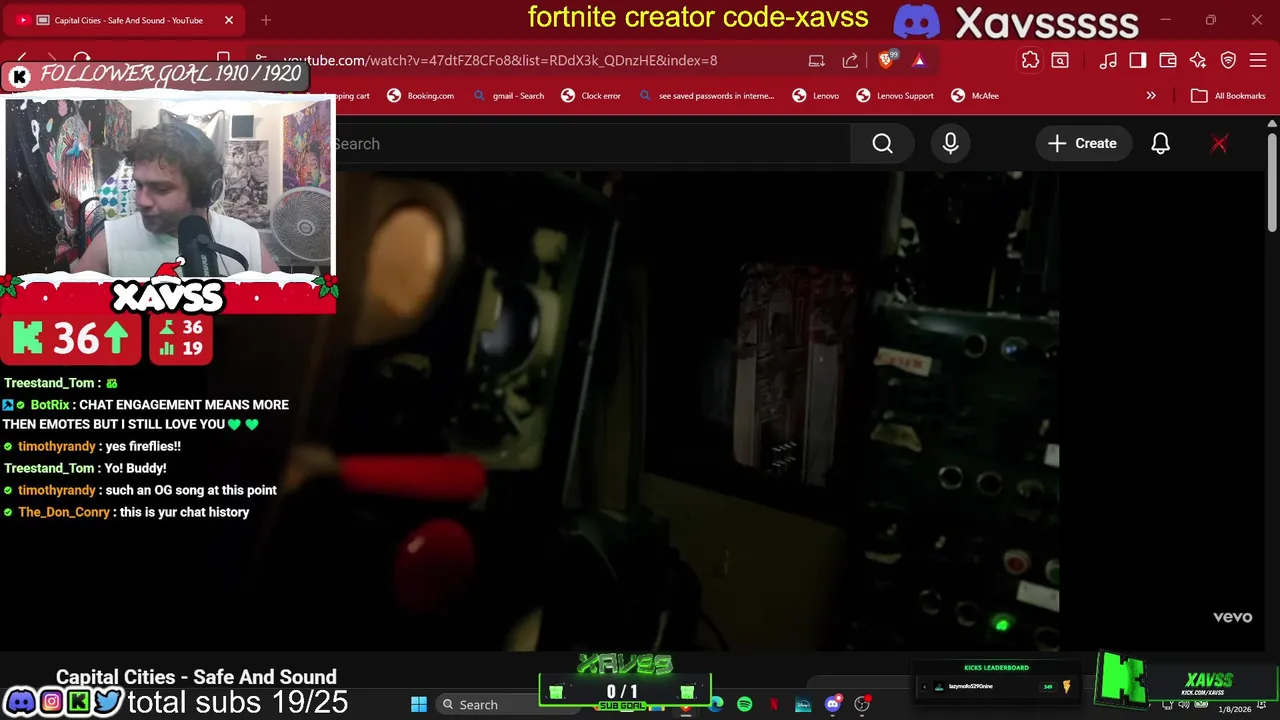Click the red X icon beside notifications bell
Viewport: 1280px width, 720px height.
click(x=1219, y=144)
